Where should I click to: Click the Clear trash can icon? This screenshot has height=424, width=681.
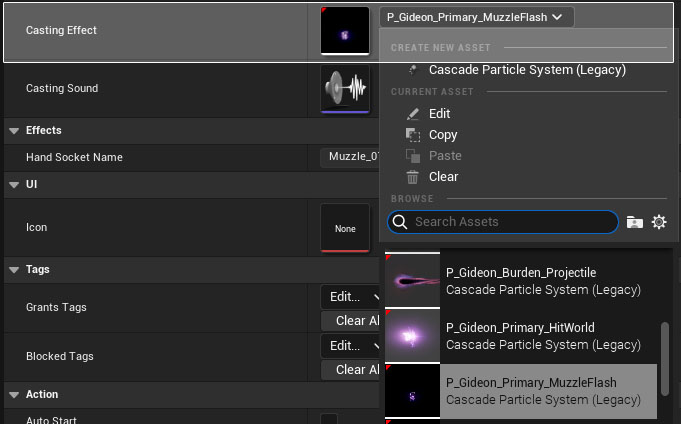pyautogui.click(x=413, y=177)
